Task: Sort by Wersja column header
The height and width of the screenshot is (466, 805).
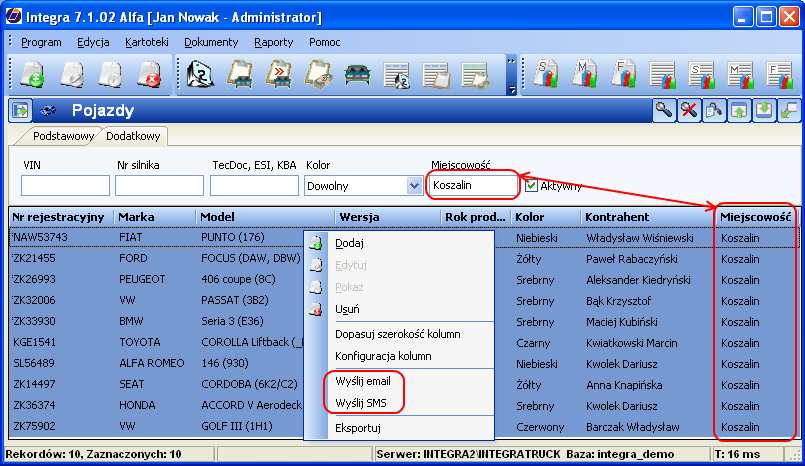Action: [388, 217]
